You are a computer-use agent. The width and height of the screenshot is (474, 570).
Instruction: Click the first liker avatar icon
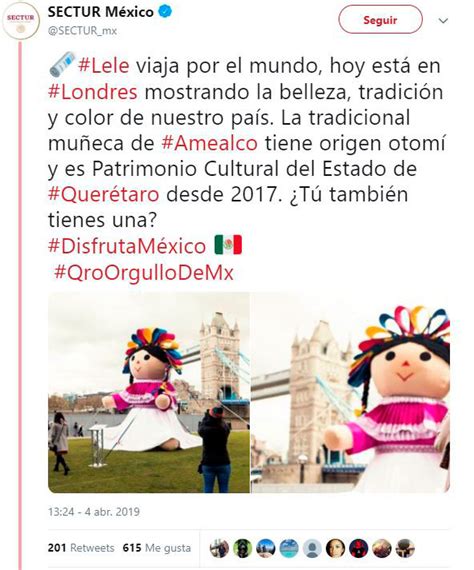coord(219,549)
